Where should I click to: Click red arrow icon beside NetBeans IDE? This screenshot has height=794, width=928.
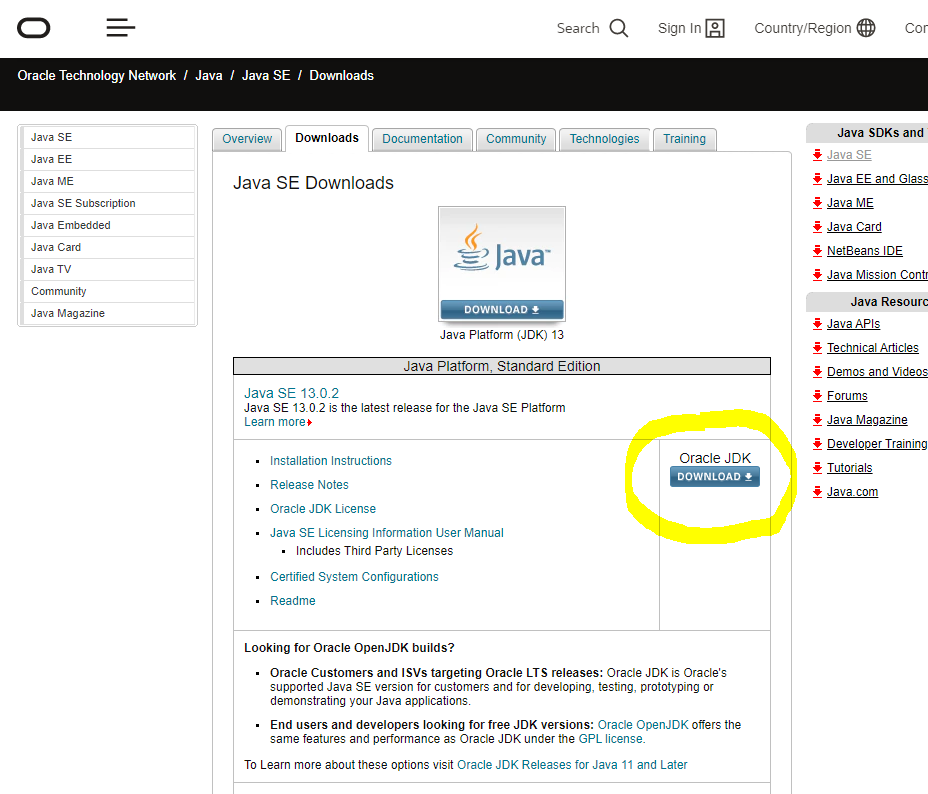tap(817, 251)
